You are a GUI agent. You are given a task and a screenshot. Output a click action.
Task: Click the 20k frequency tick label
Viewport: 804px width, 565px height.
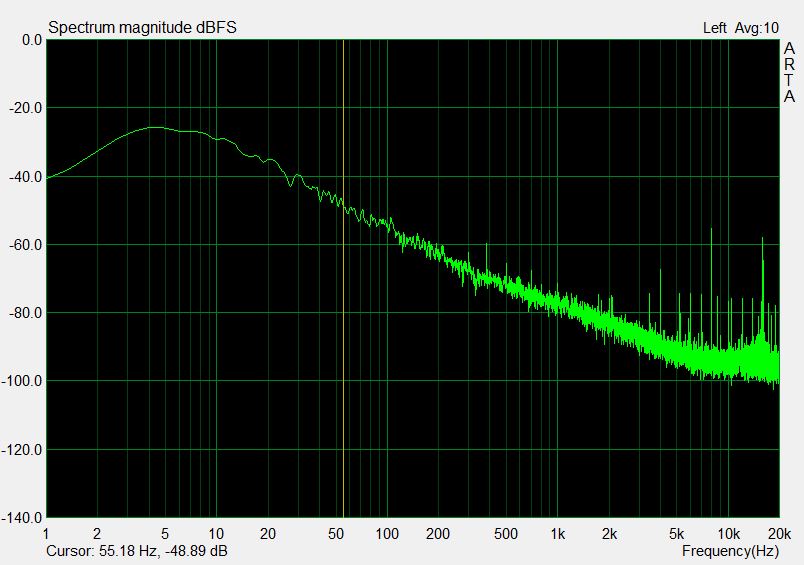tap(779, 534)
